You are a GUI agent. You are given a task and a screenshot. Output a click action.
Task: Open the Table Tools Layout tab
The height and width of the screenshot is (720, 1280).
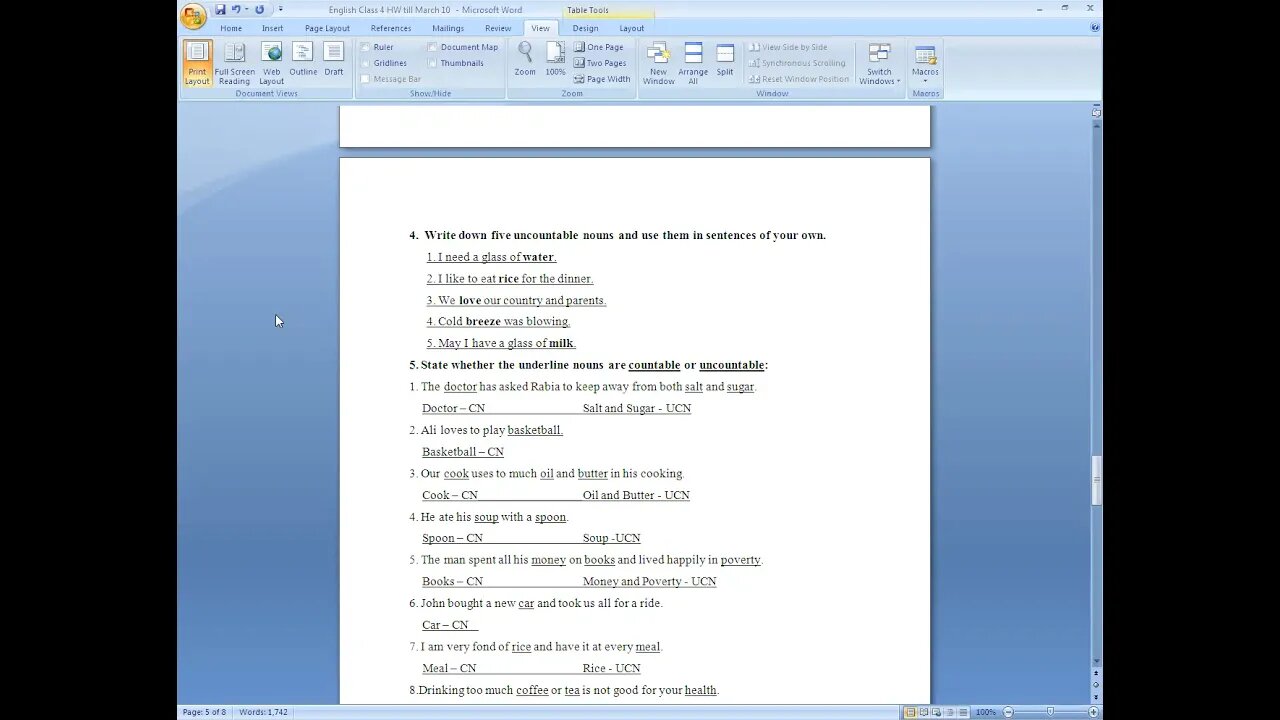click(x=632, y=28)
